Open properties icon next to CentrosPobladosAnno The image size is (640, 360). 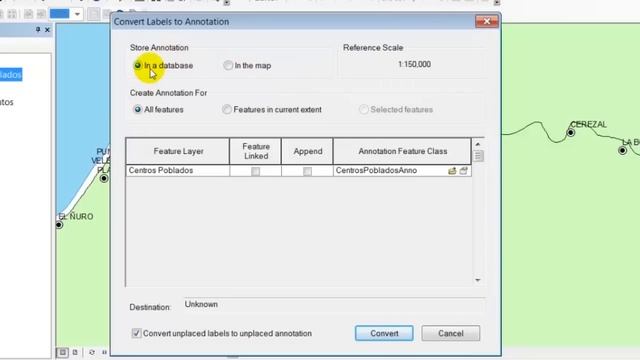click(463, 171)
